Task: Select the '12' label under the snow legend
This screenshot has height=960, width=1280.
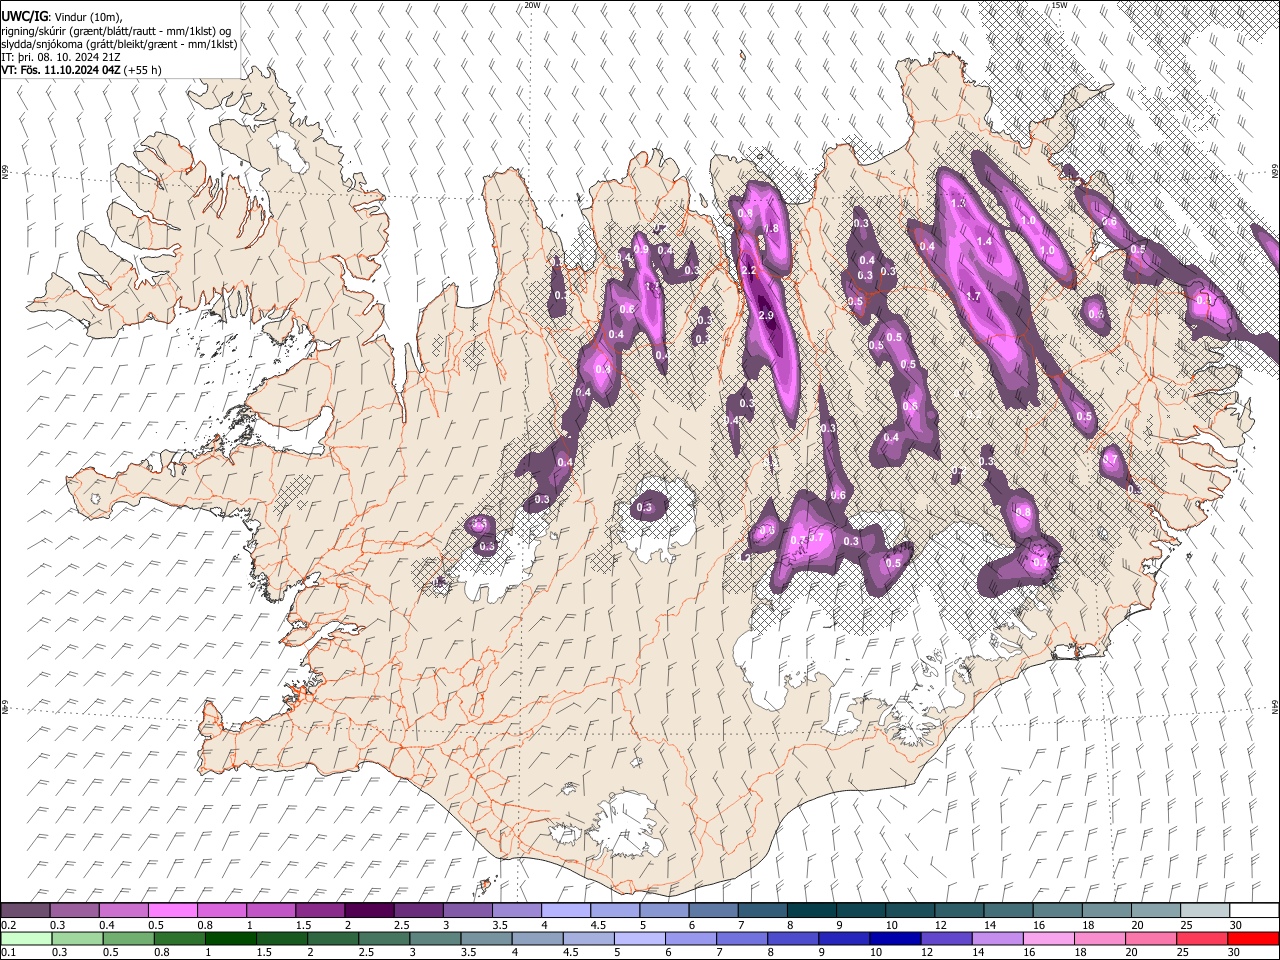Action: click(x=940, y=925)
